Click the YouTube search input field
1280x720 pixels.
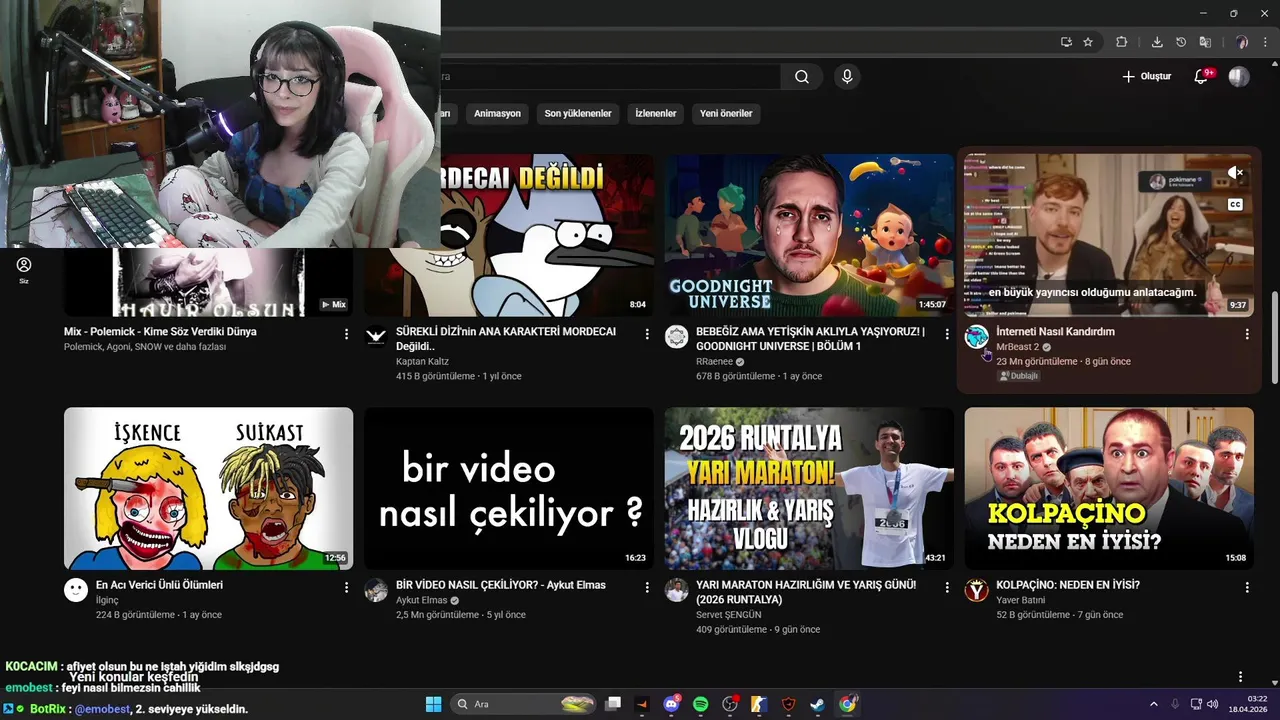(610, 77)
